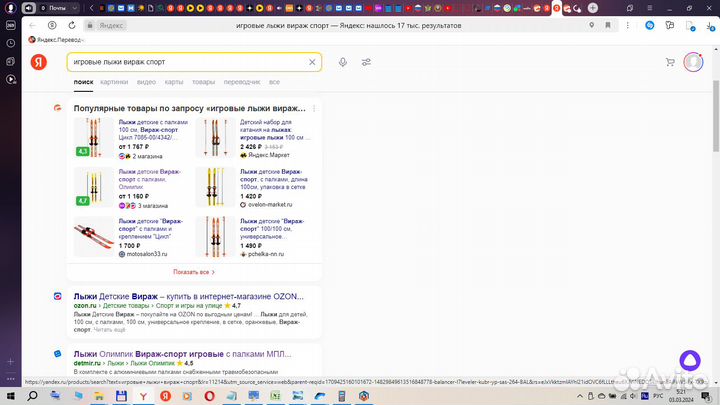Open OZON result Лыжи Детские Вираж

tap(188, 296)
